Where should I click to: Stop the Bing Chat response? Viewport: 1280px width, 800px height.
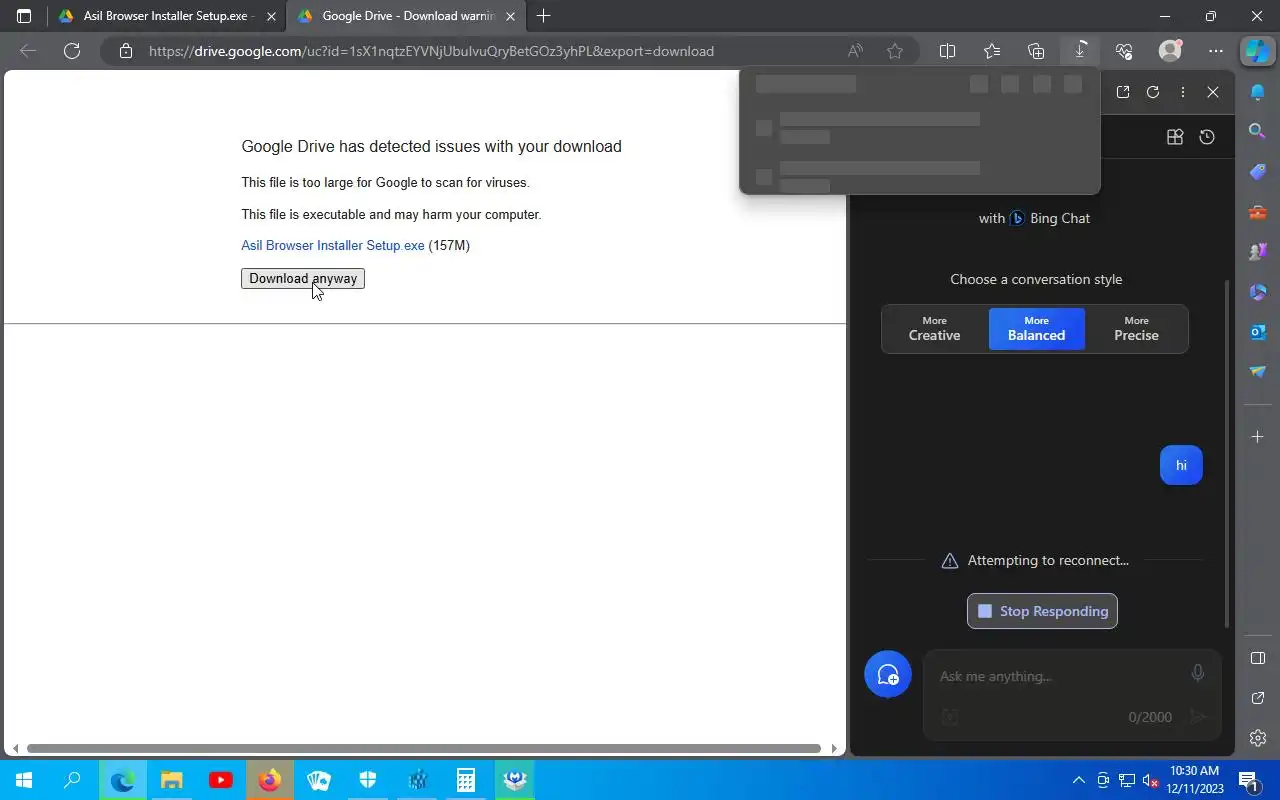pyautogui.click(x=1042, y=611)
